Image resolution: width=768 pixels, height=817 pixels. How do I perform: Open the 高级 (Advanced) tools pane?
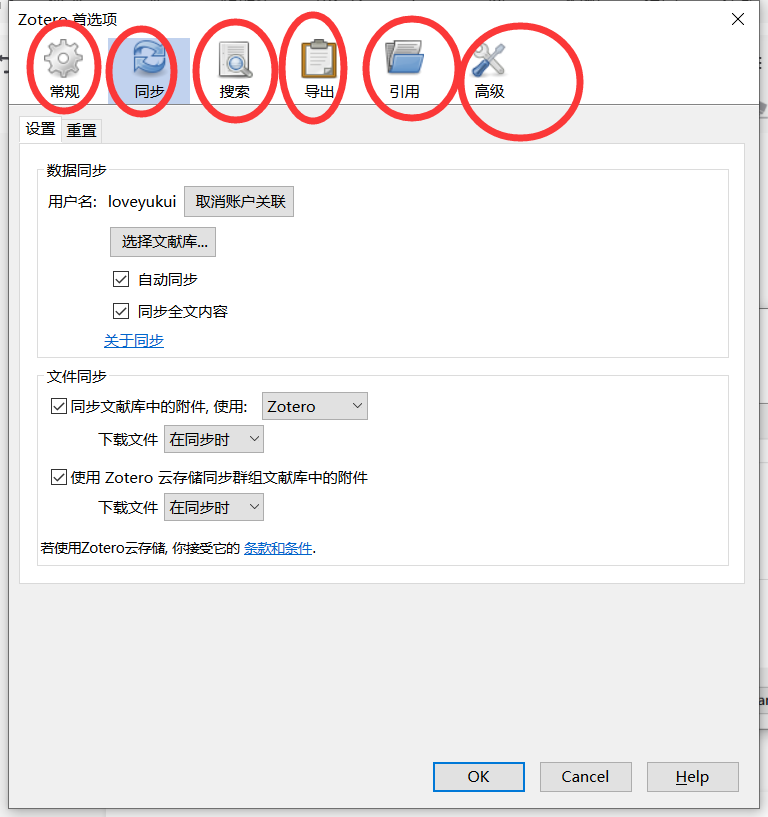(489, 70)
